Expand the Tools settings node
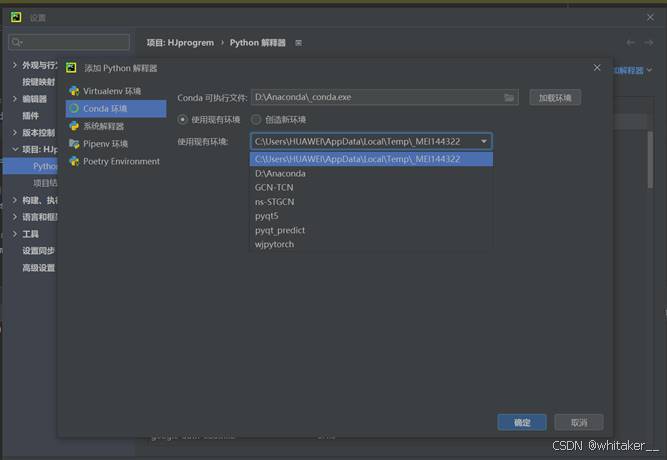The width and height of the screenshot is (667, 460). pos(15,234)
